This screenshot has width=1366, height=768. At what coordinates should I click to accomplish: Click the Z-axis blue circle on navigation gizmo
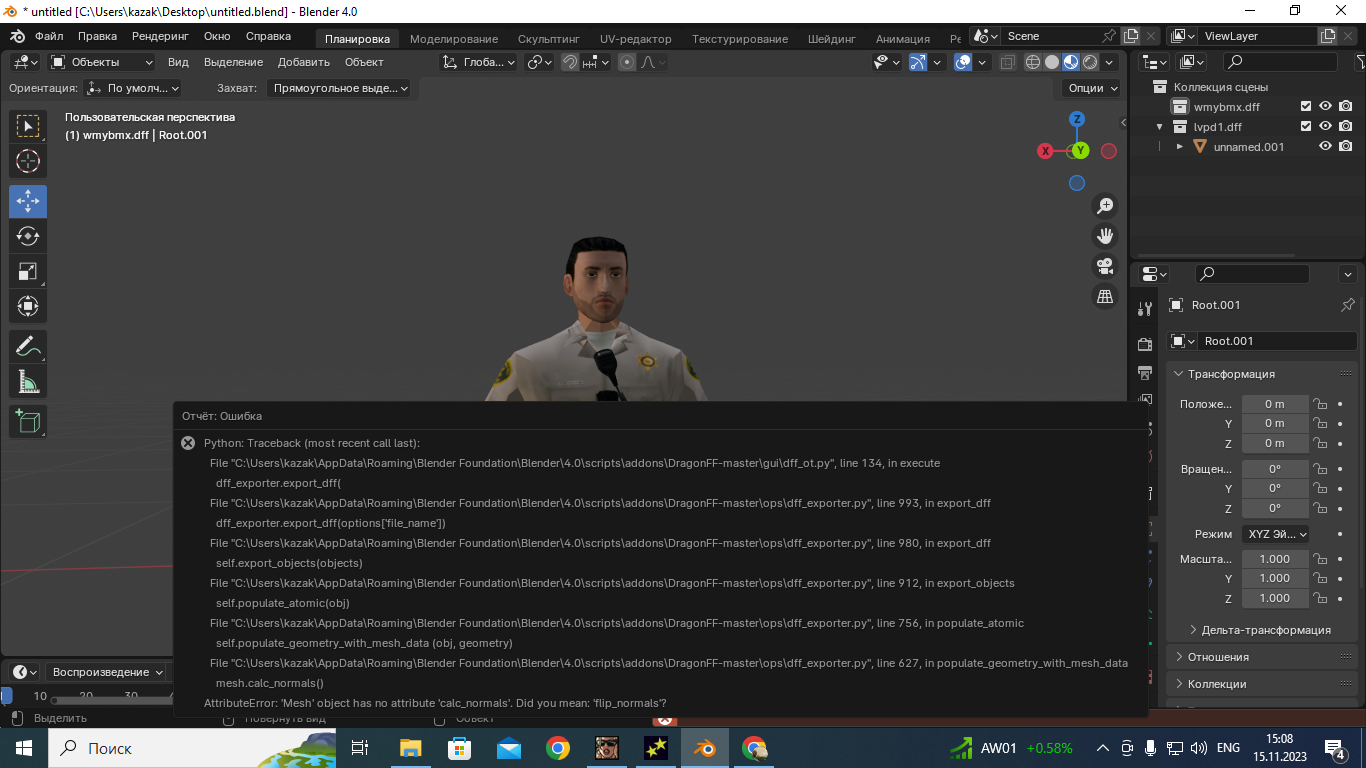click(x=1077, y=119)
